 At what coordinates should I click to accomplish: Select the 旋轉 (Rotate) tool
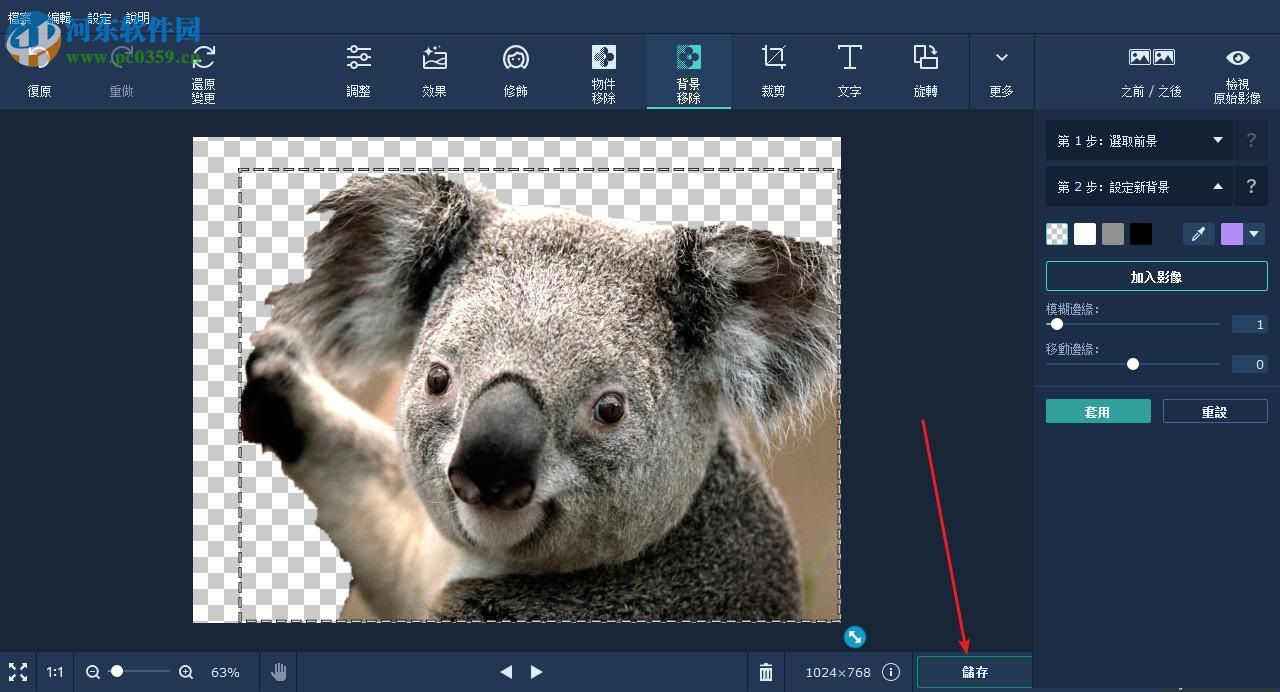pyautogui.click(x=925, y=70)
